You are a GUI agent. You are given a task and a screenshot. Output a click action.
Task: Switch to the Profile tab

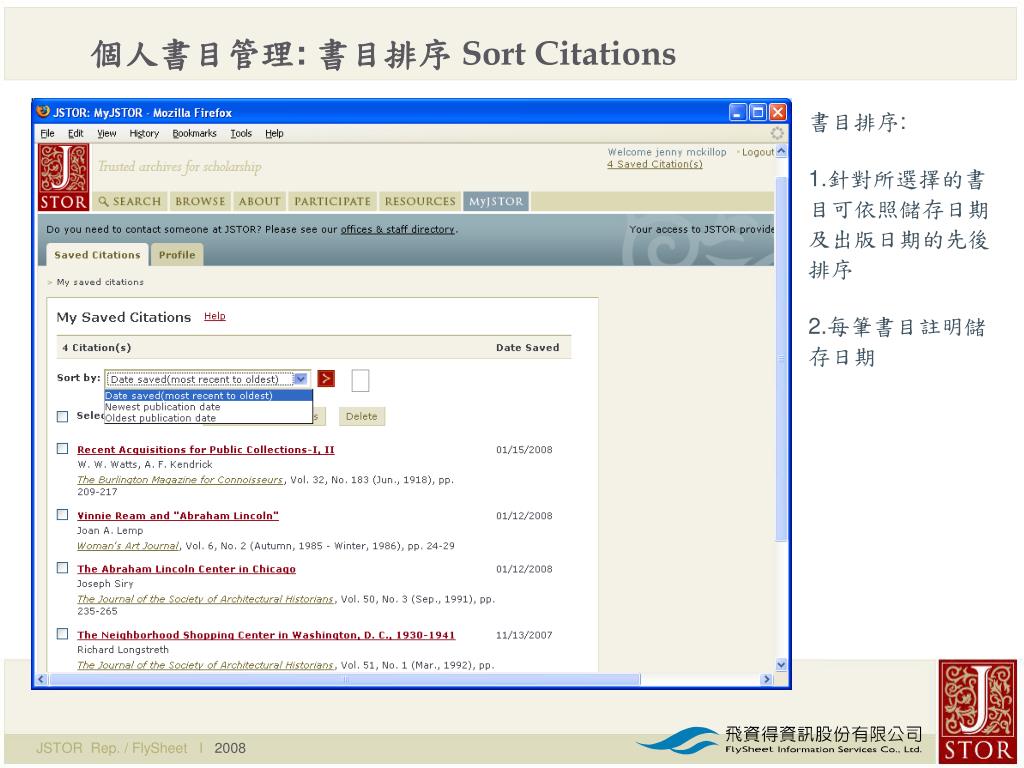tap(177, 255)
